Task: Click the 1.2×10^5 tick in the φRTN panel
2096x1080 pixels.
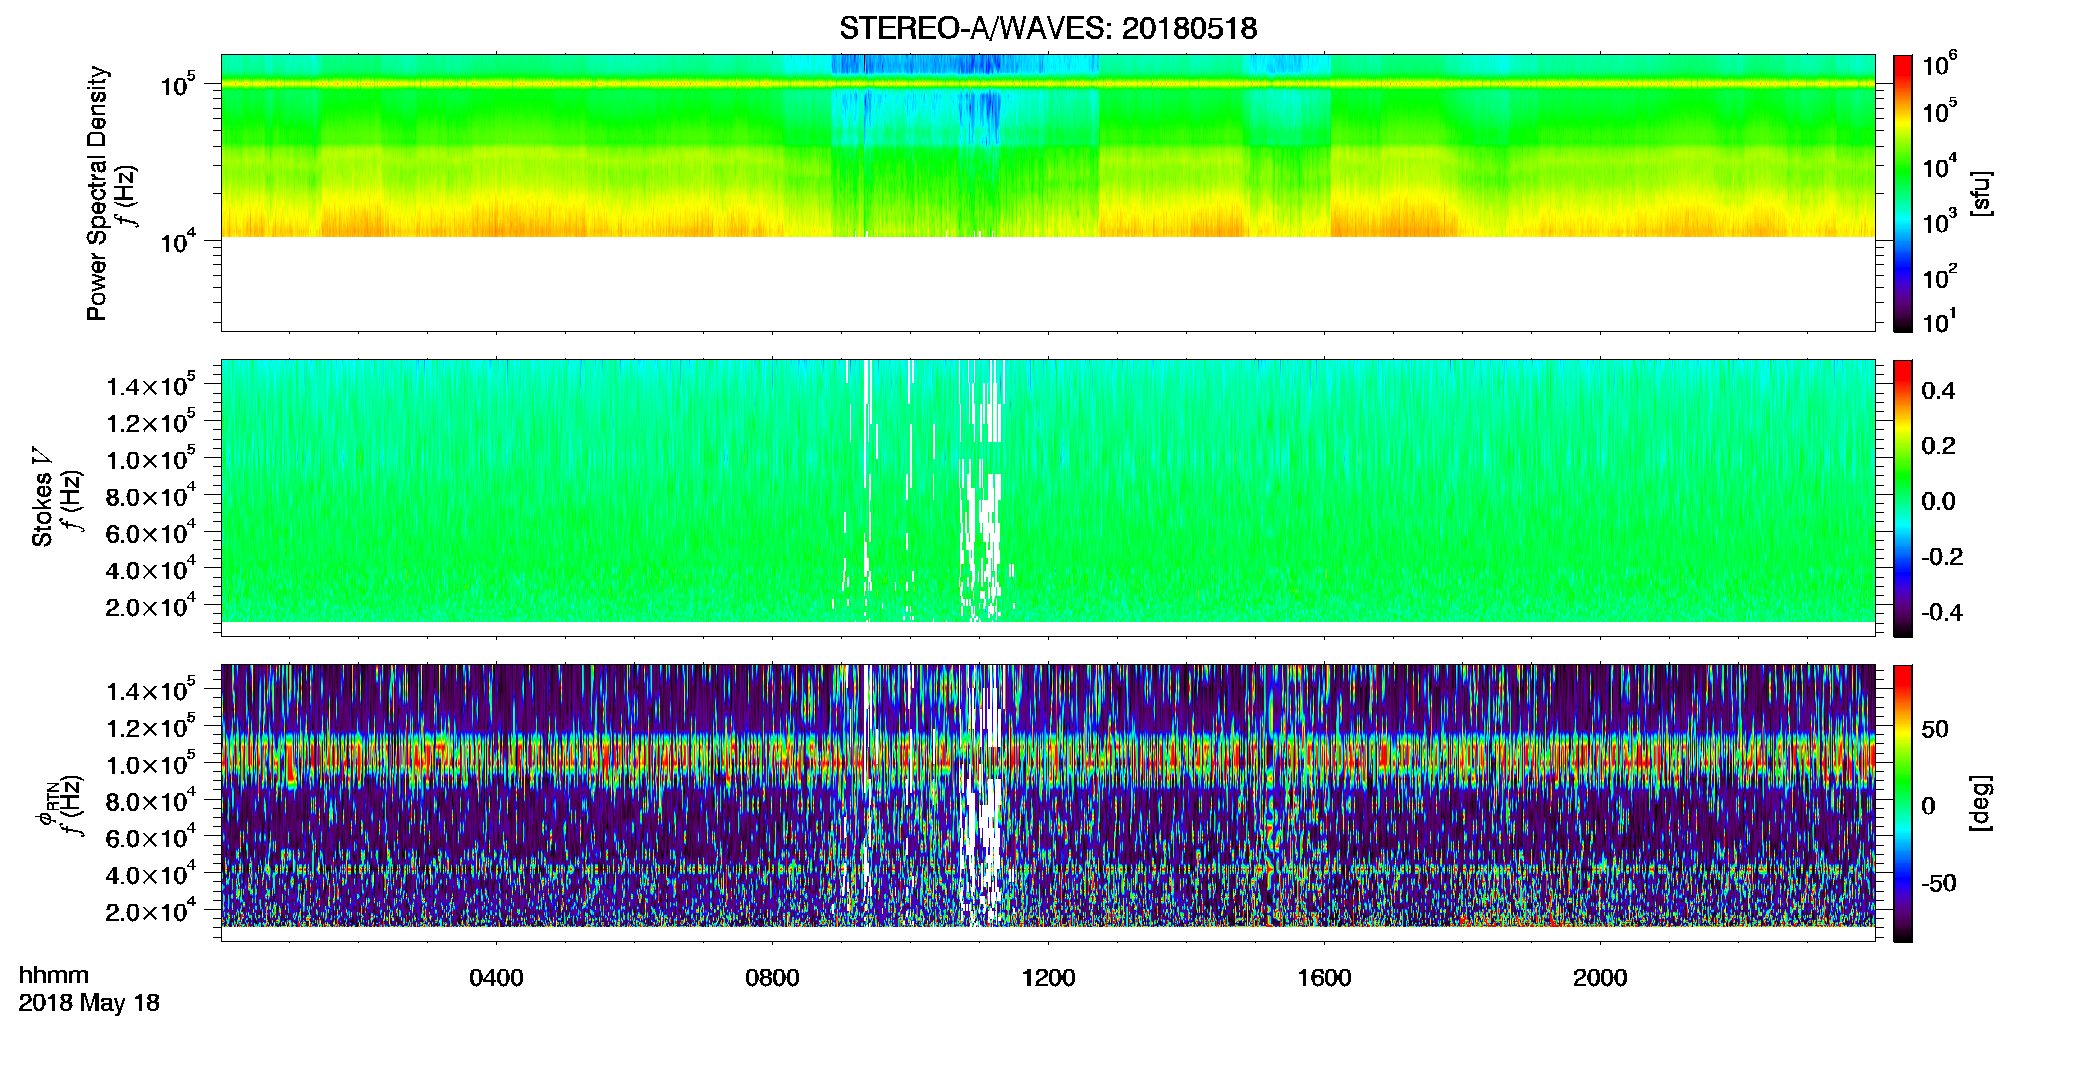Action: click(151, 728)
